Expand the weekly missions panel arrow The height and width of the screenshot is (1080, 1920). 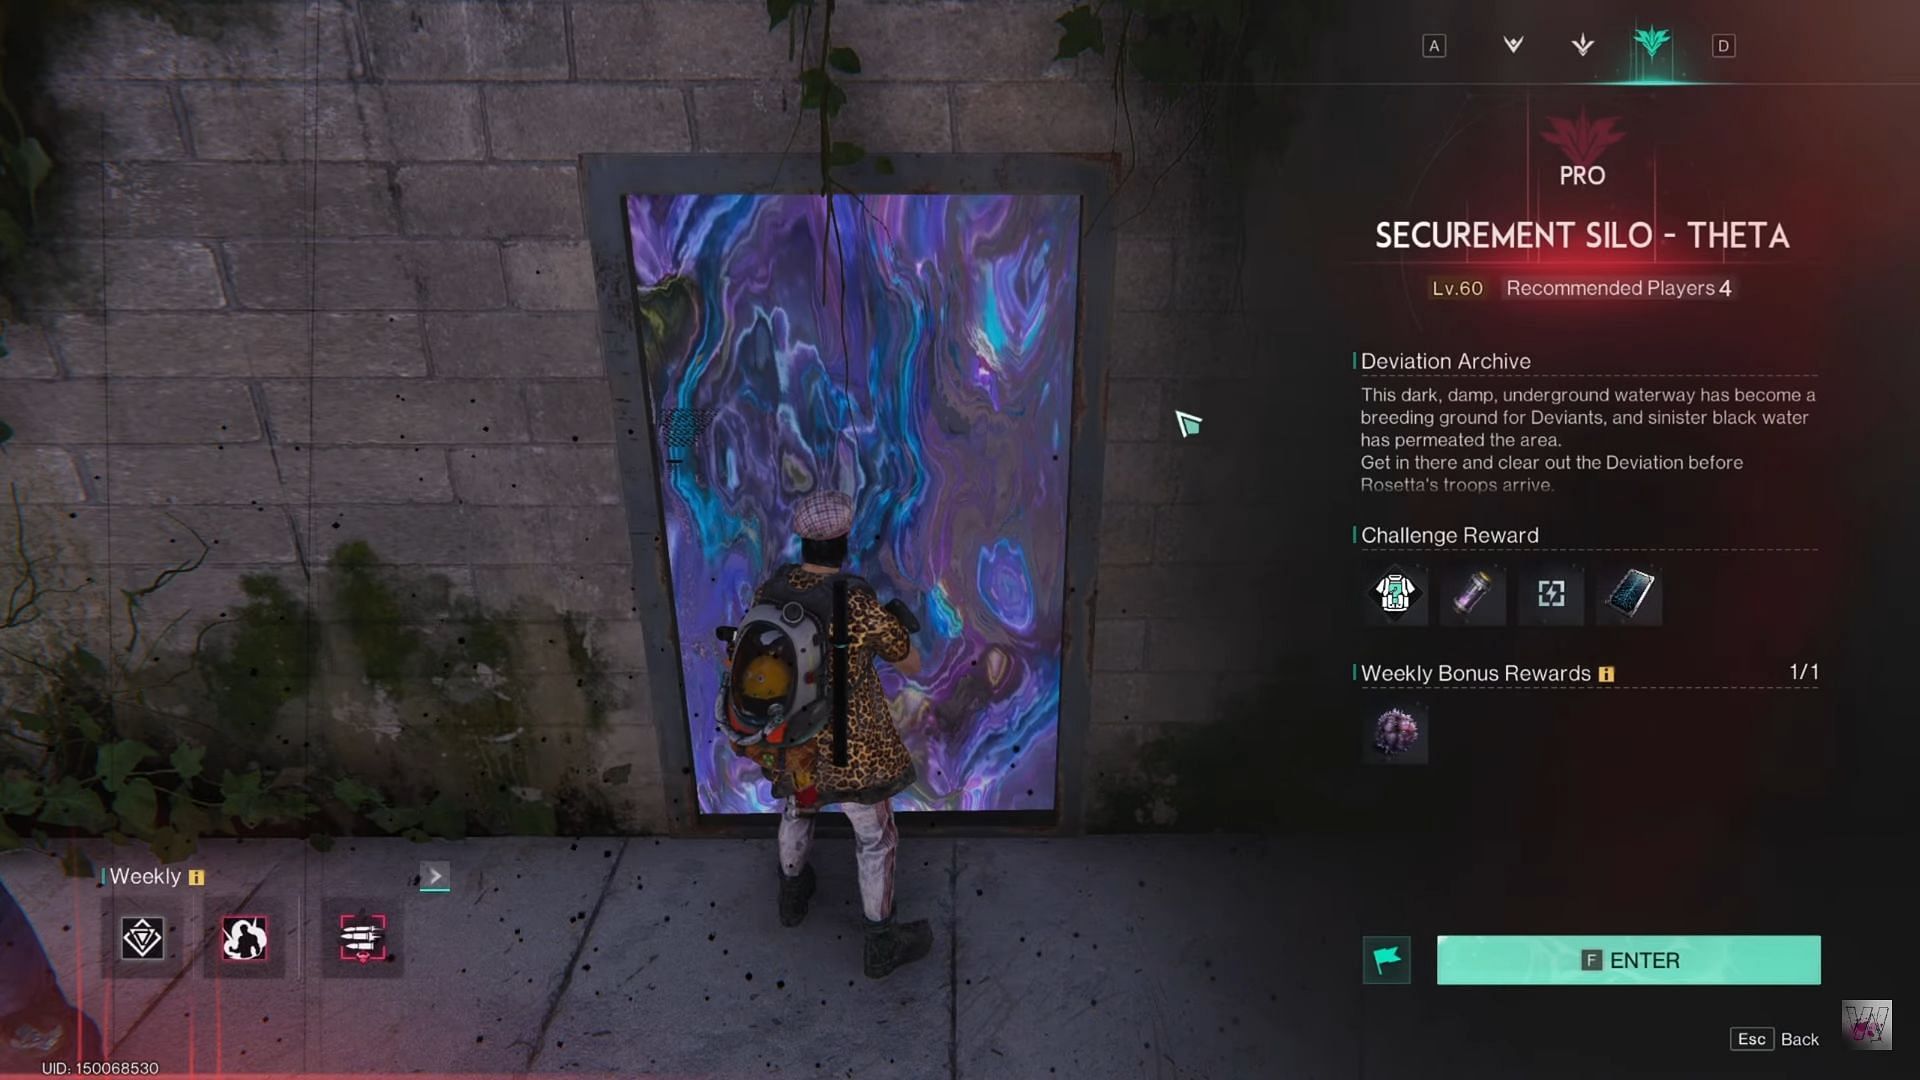(x=433, y=876)
